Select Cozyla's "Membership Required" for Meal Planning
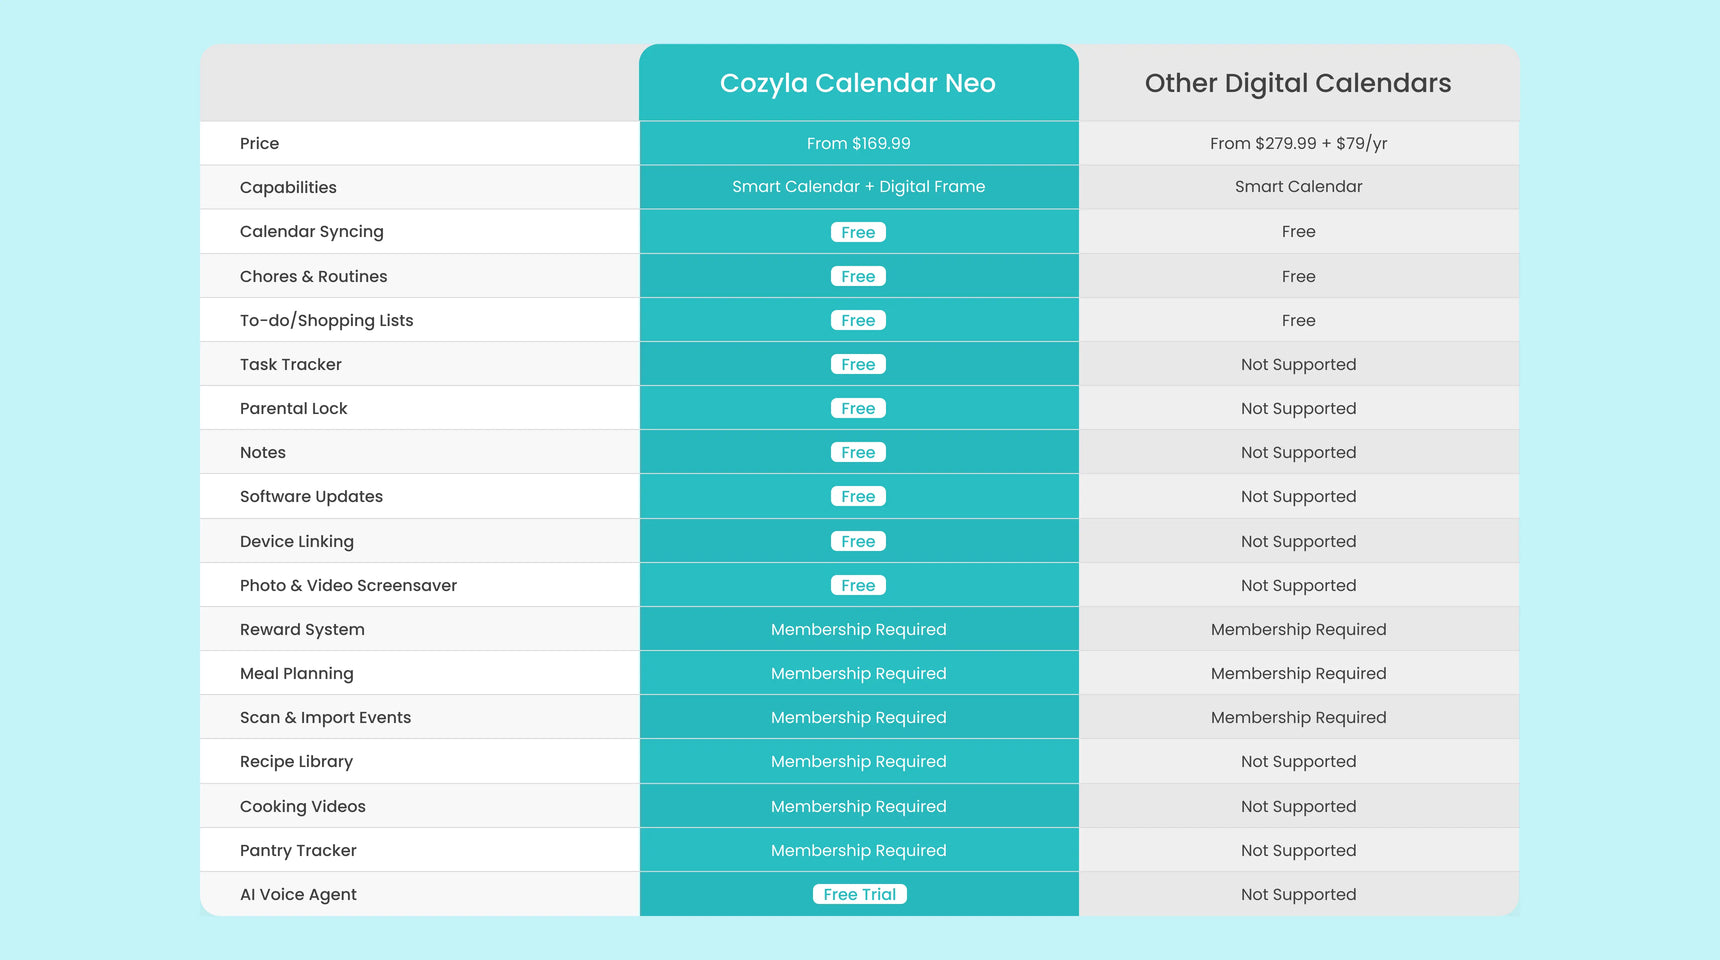This screenshot has width=1720, height=960. click(859, 673)
